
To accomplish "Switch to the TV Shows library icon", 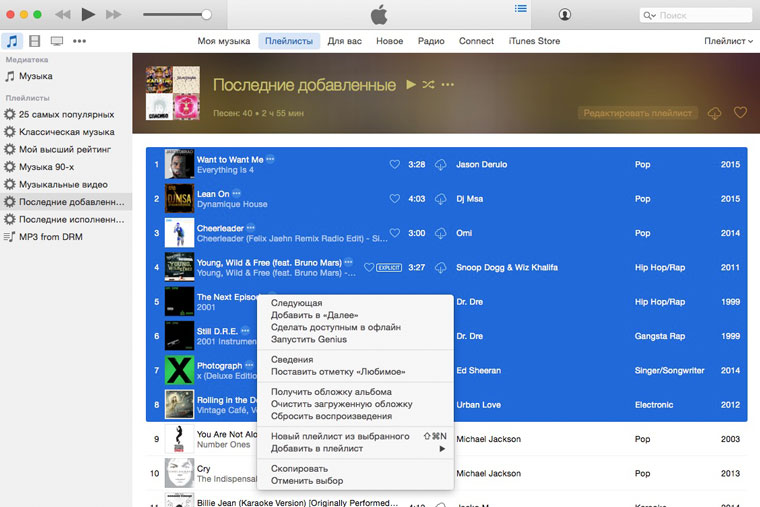I will tap(57, 41).
